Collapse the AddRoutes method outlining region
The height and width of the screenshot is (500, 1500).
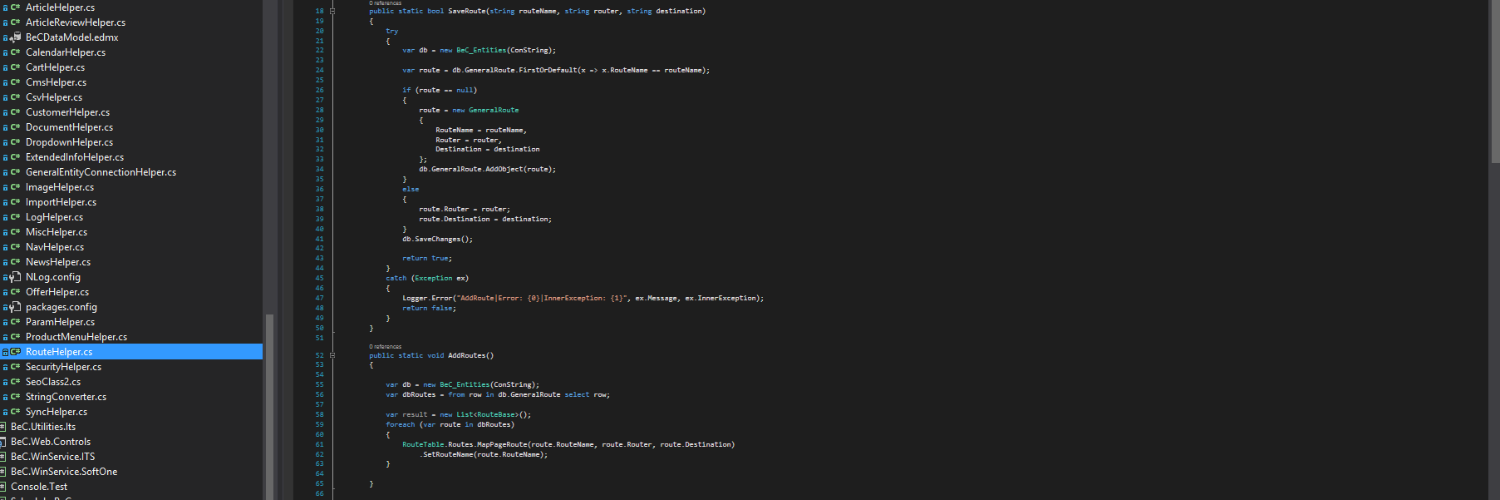coord(334,355)
